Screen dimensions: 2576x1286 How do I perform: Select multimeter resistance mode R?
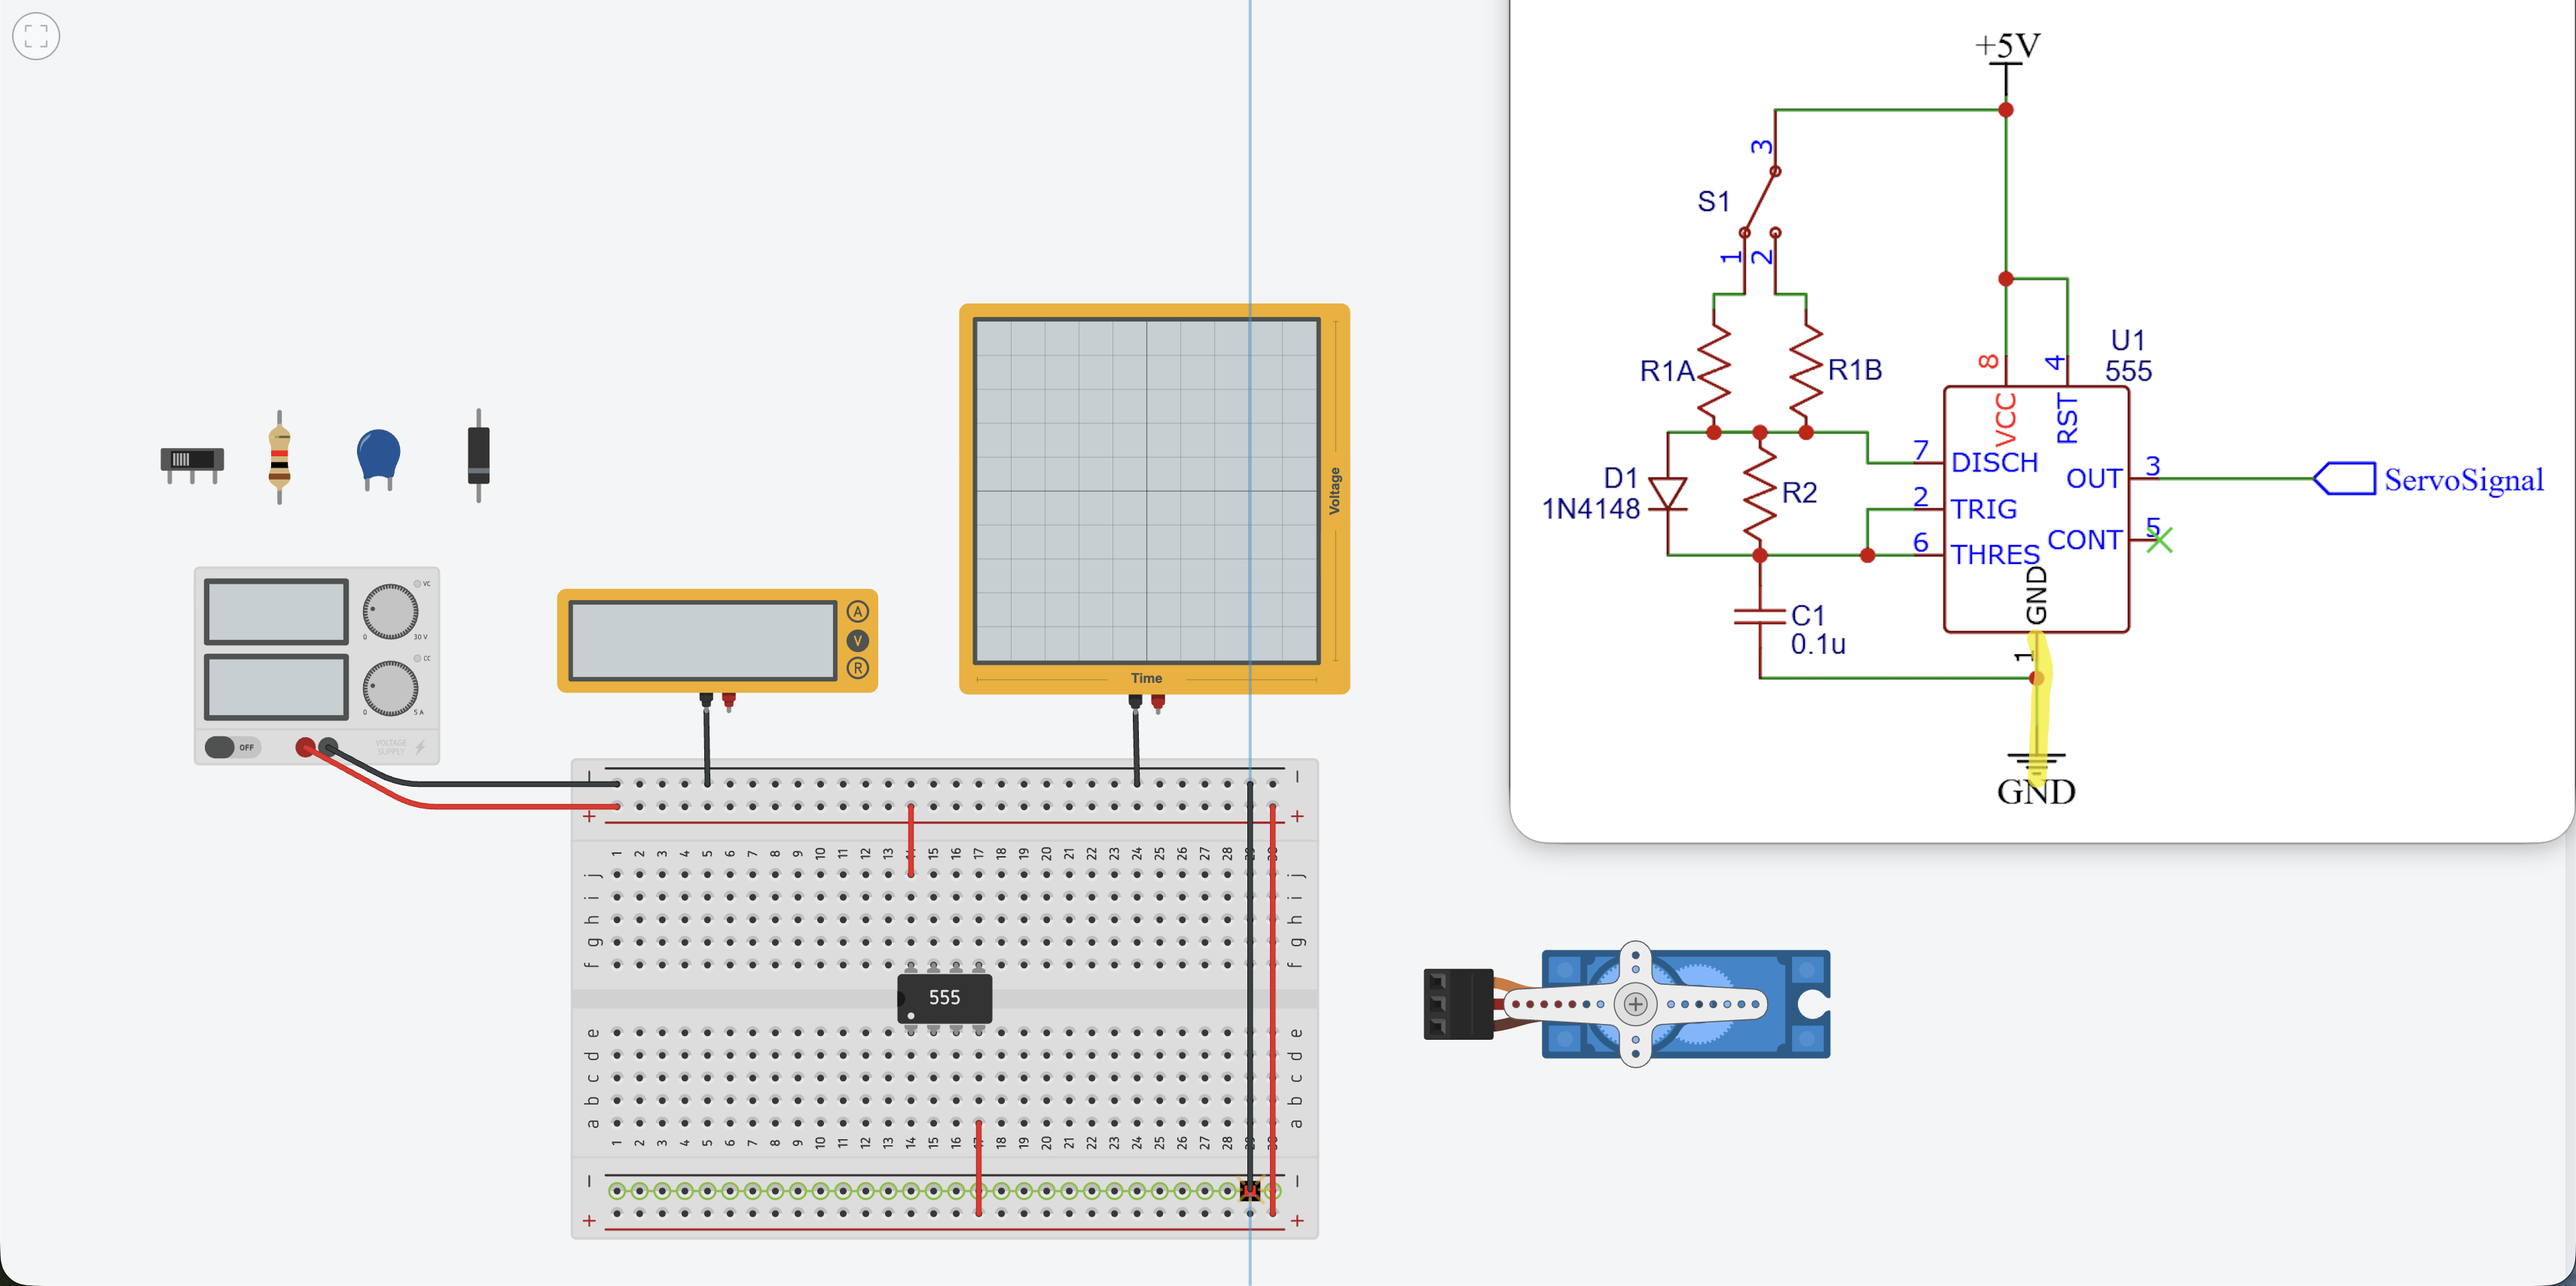(858, 668)
